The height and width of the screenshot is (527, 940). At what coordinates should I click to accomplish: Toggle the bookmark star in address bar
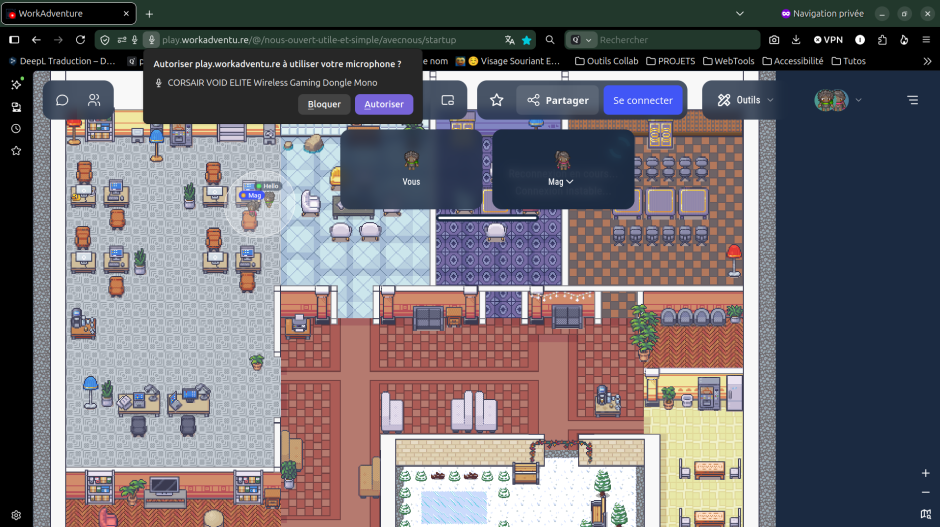tap(527, 40)
